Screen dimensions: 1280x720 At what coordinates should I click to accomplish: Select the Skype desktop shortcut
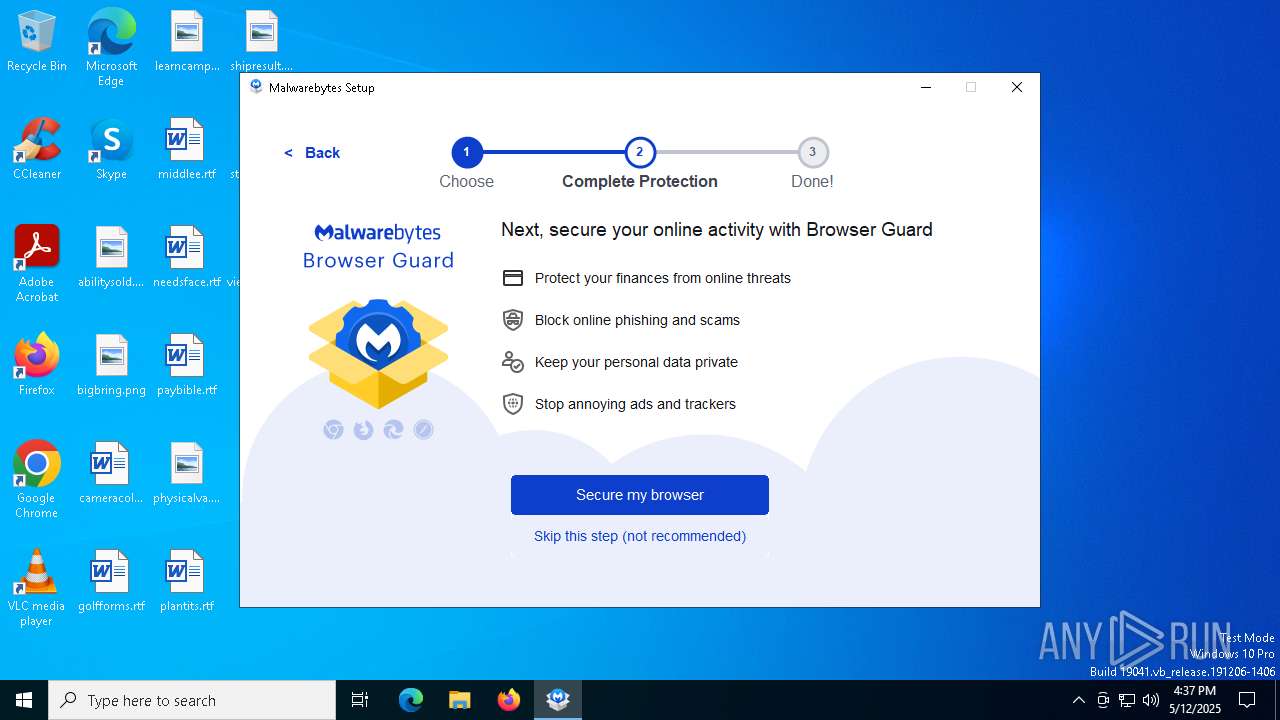(111, 149)
